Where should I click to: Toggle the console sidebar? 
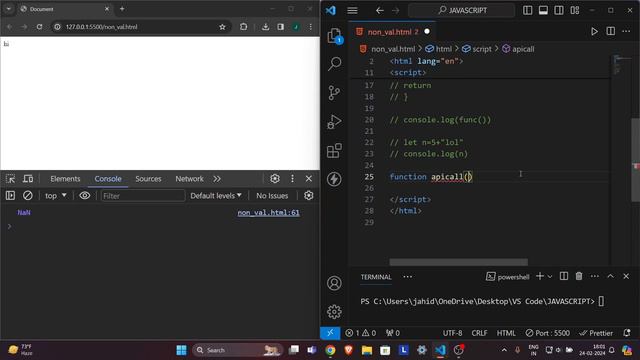tap(10, 196)
